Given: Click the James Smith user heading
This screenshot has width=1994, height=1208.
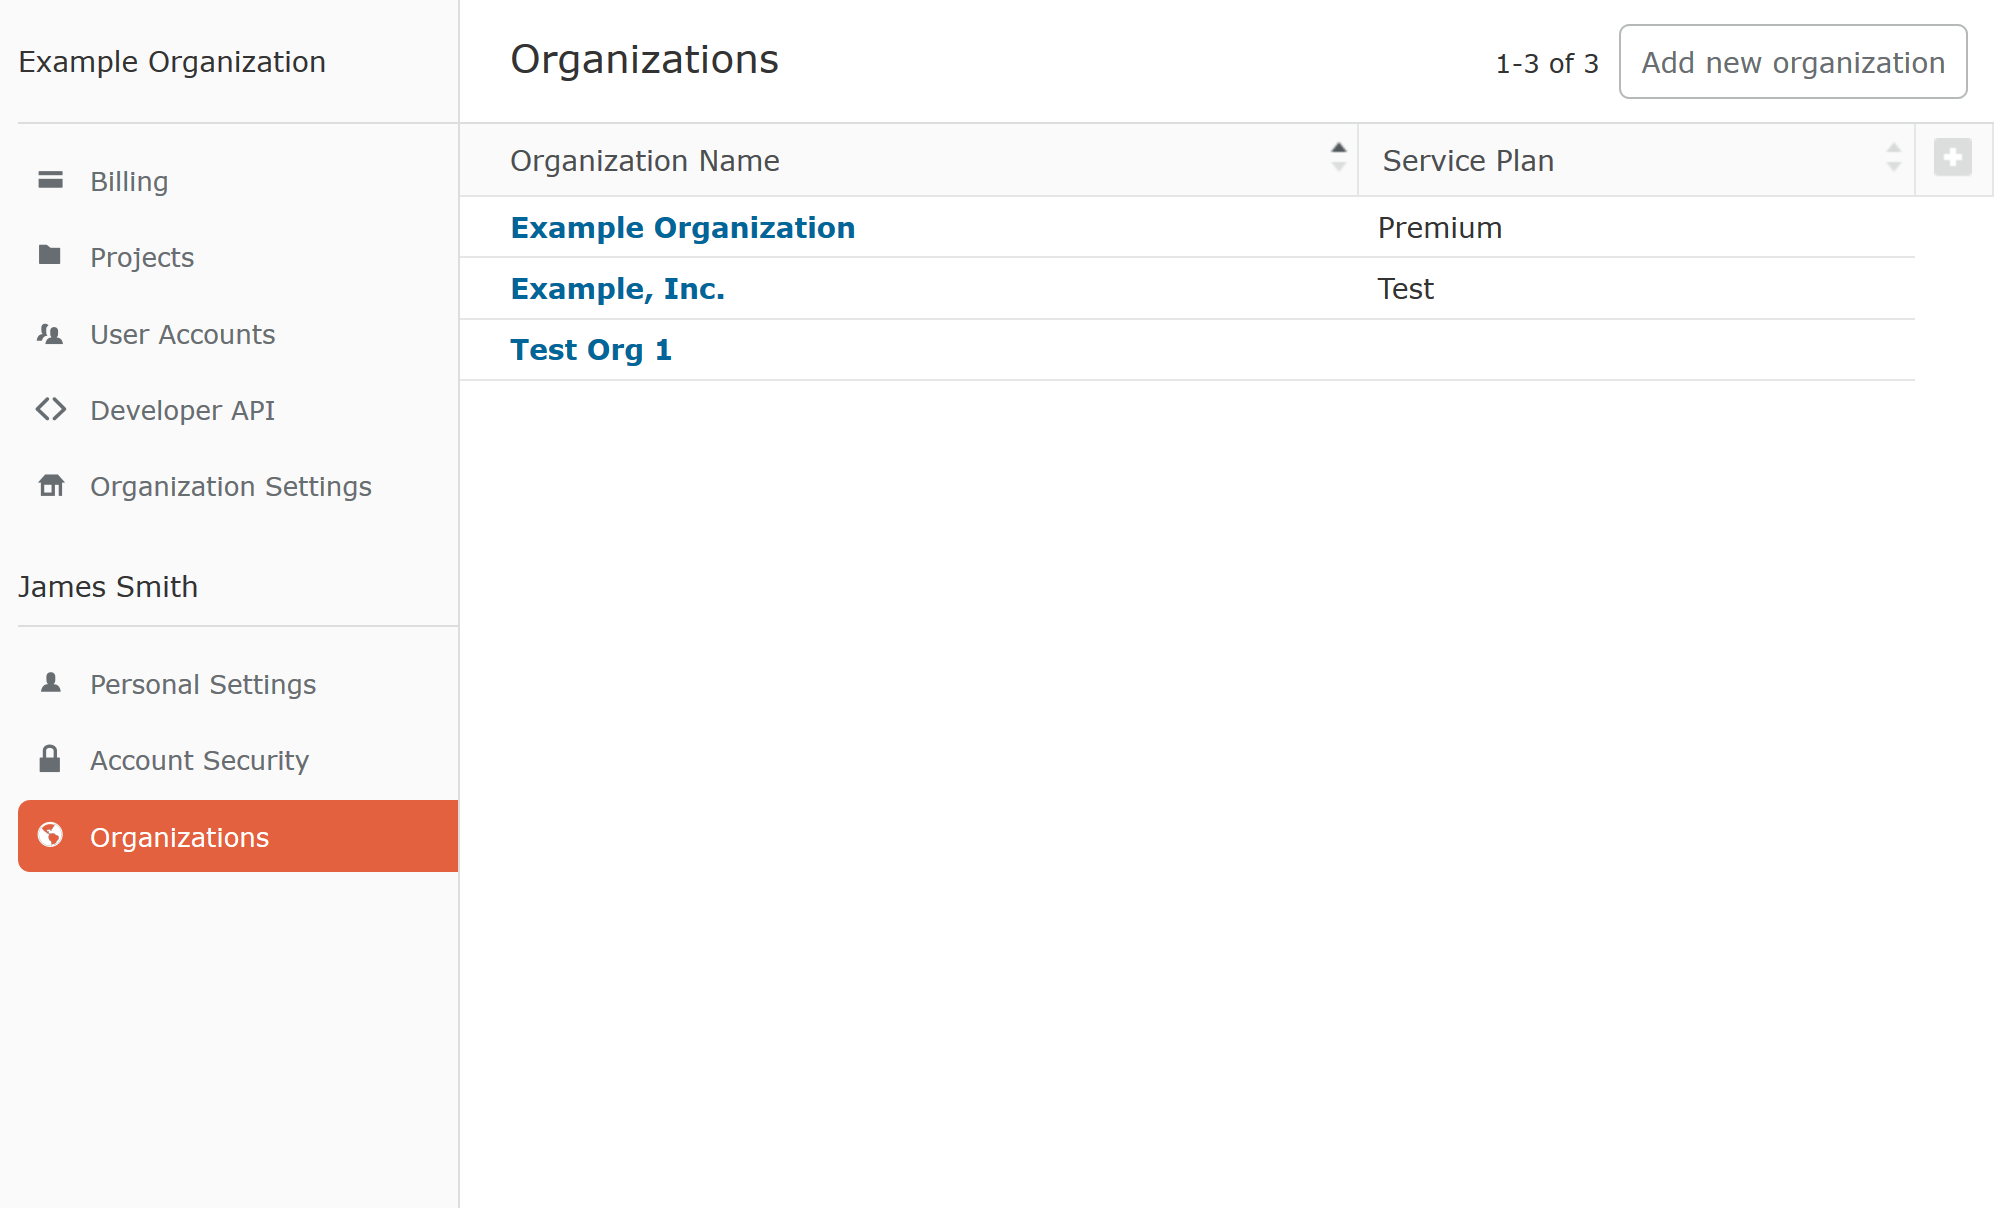Looking at the screenshot, I should coord(108,587).
